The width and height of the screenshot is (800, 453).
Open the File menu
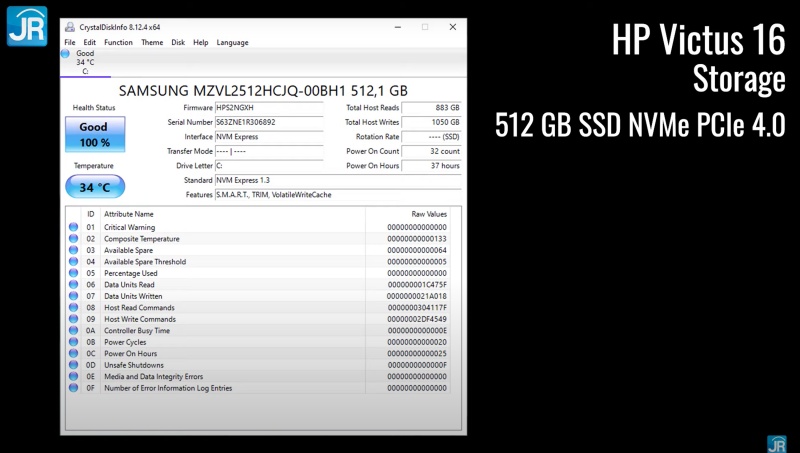click(x=69, y=43)
